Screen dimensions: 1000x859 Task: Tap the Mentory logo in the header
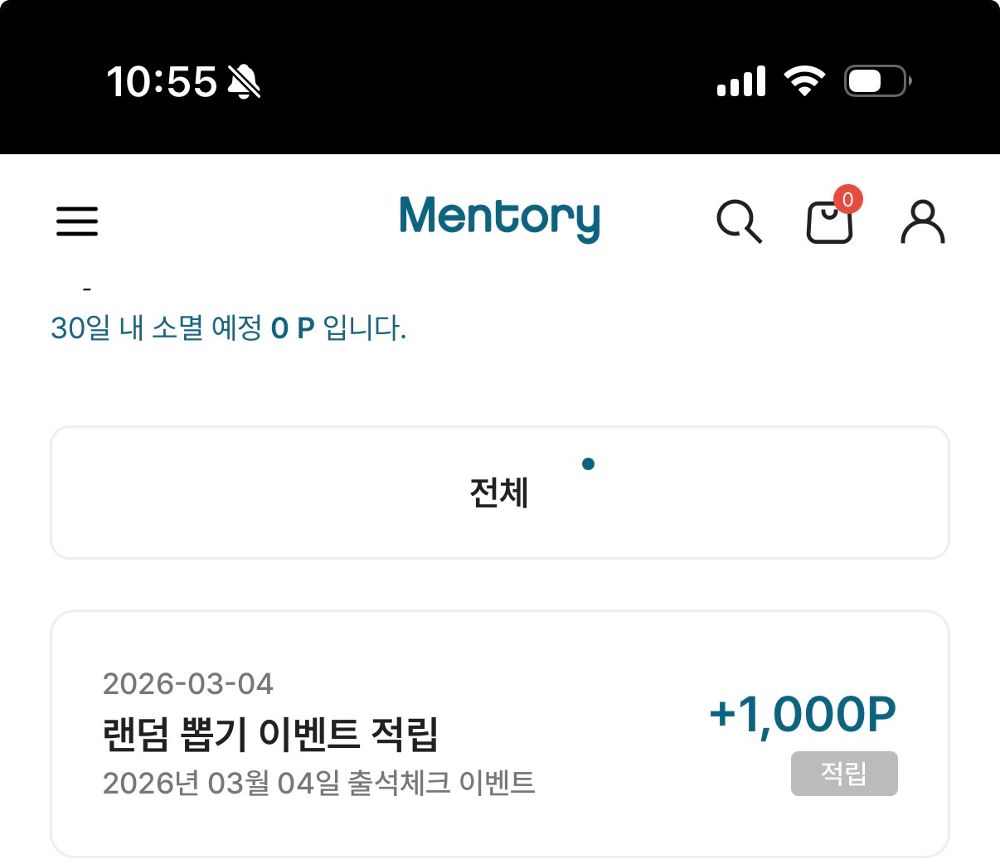500,219
